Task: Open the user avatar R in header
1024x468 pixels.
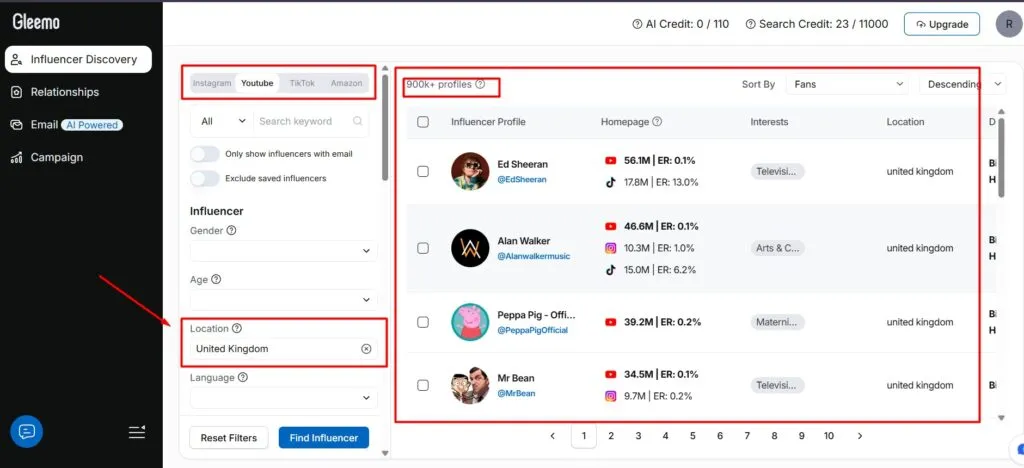Action: point(1008,24)
